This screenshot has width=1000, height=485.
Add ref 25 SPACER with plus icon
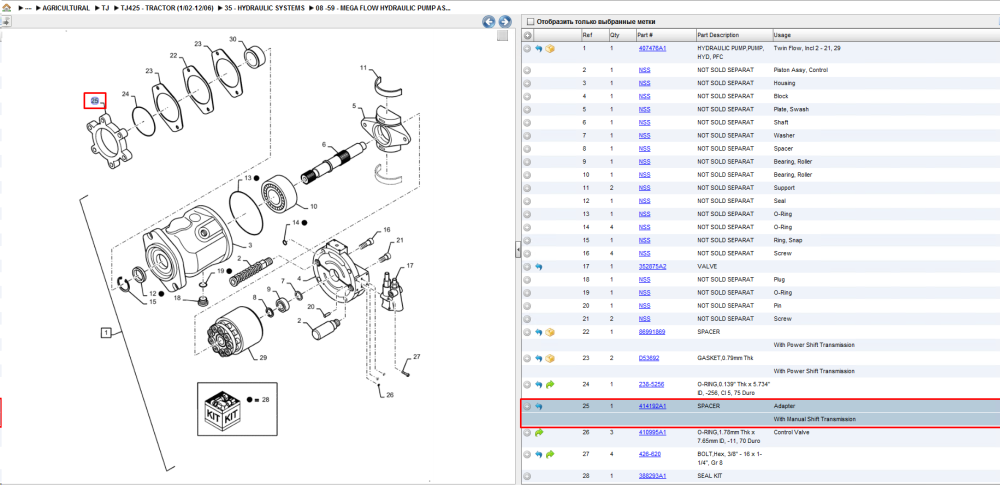527,406
